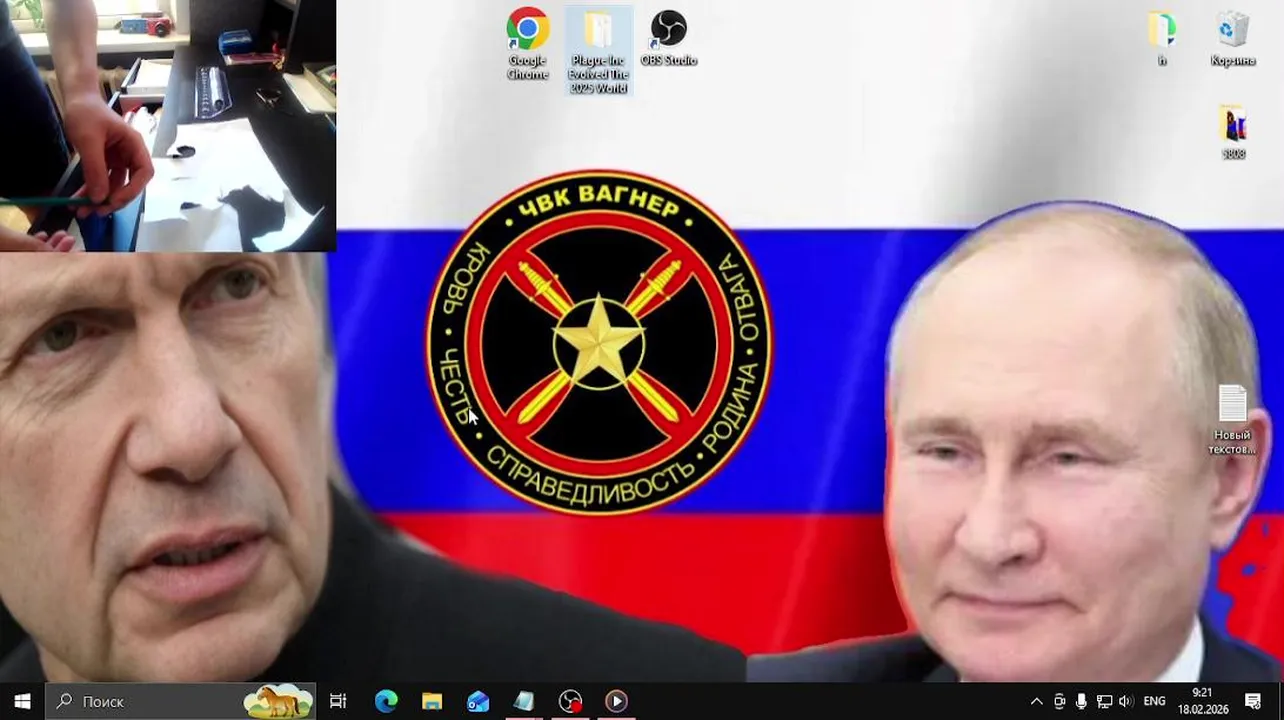Open Outlook from the taskbar

click(x=478, y=701)
